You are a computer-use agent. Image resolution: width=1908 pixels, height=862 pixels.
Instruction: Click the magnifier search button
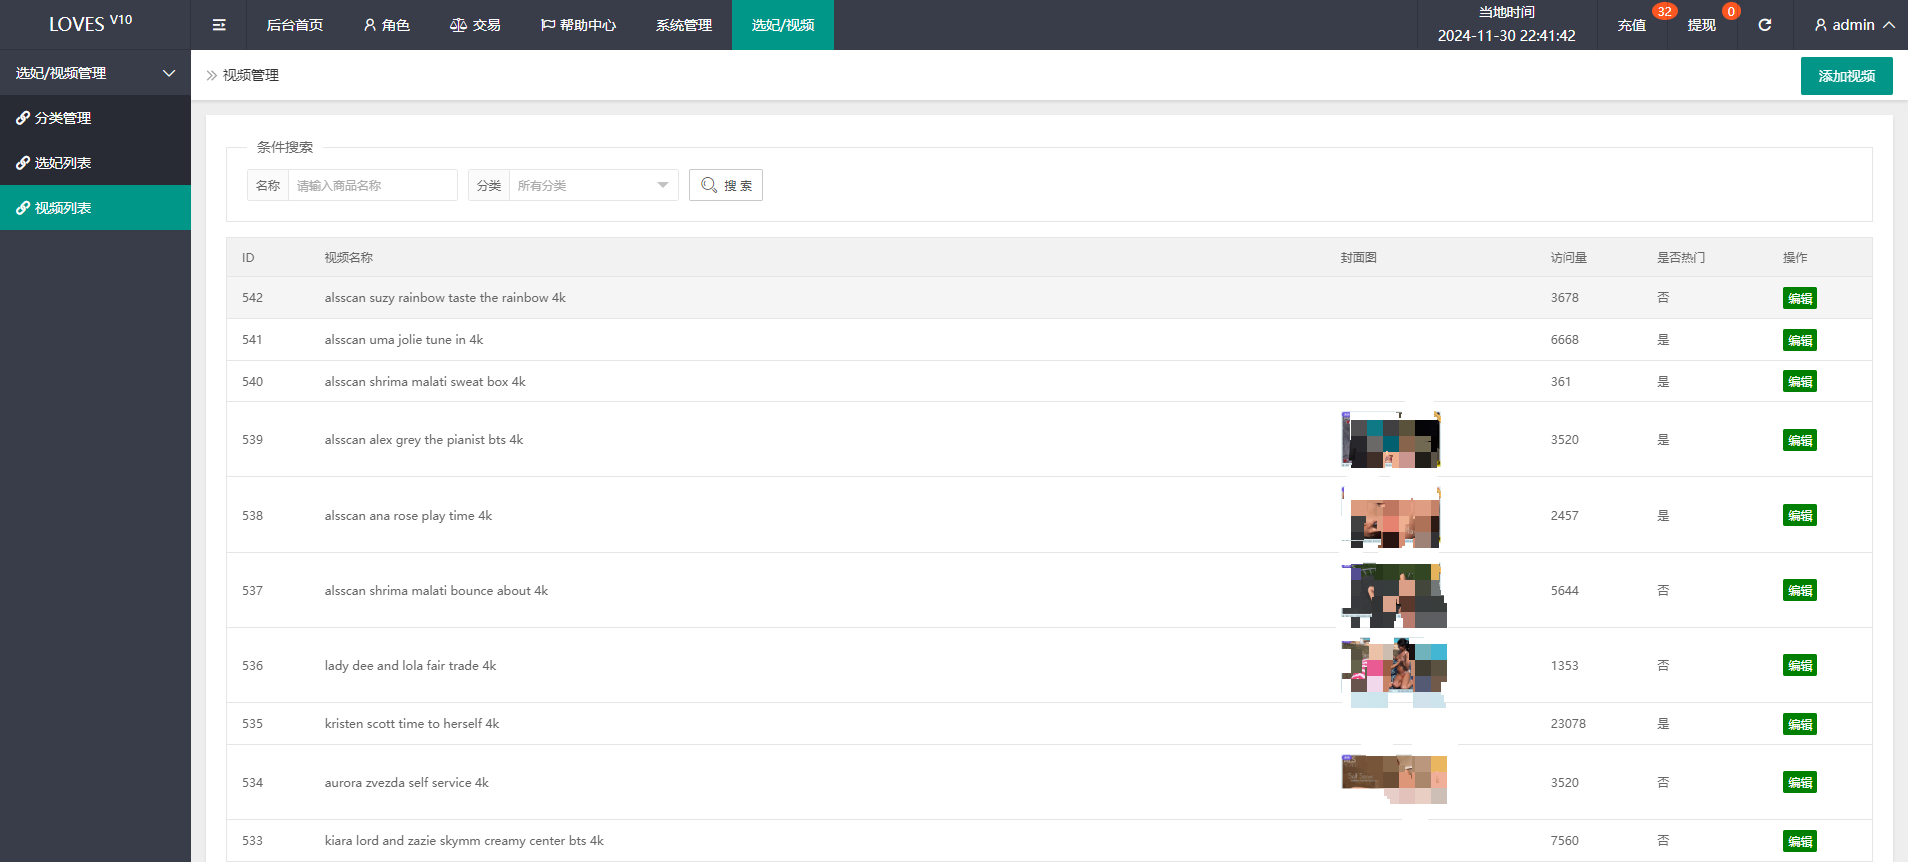pyautogui.click(x=726, y=185)
